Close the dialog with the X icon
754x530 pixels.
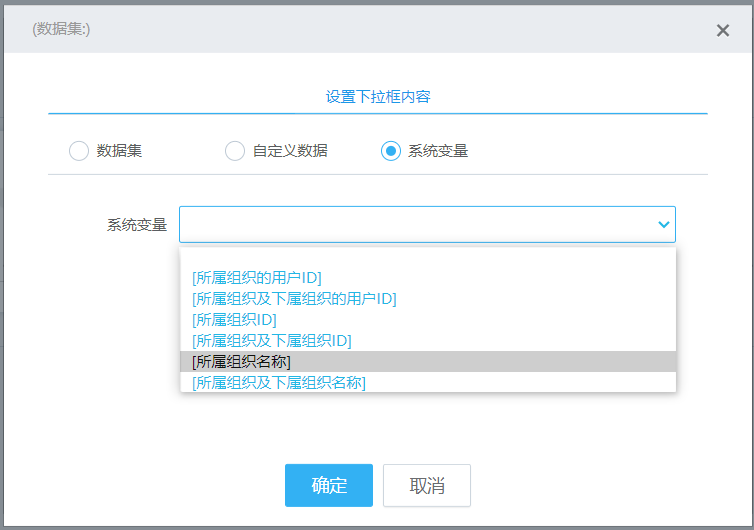(722, 31)
